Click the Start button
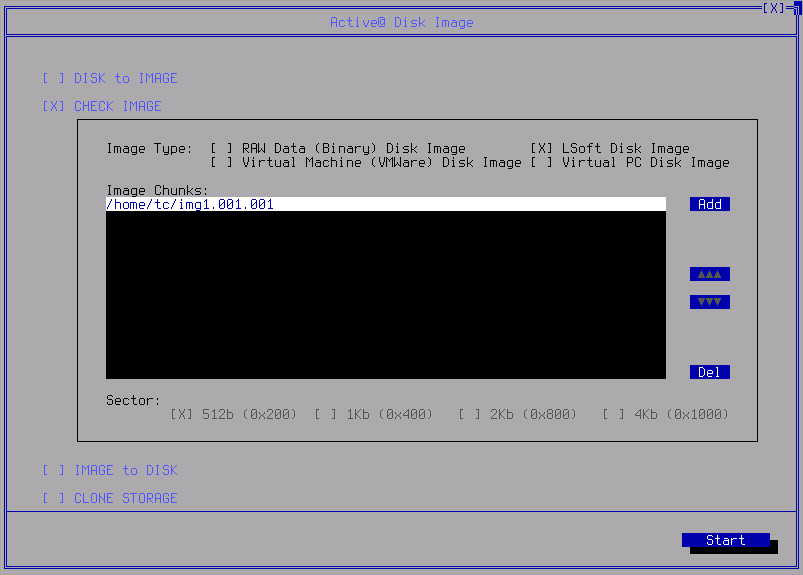The image size is (803, 575). click(726, 540)
